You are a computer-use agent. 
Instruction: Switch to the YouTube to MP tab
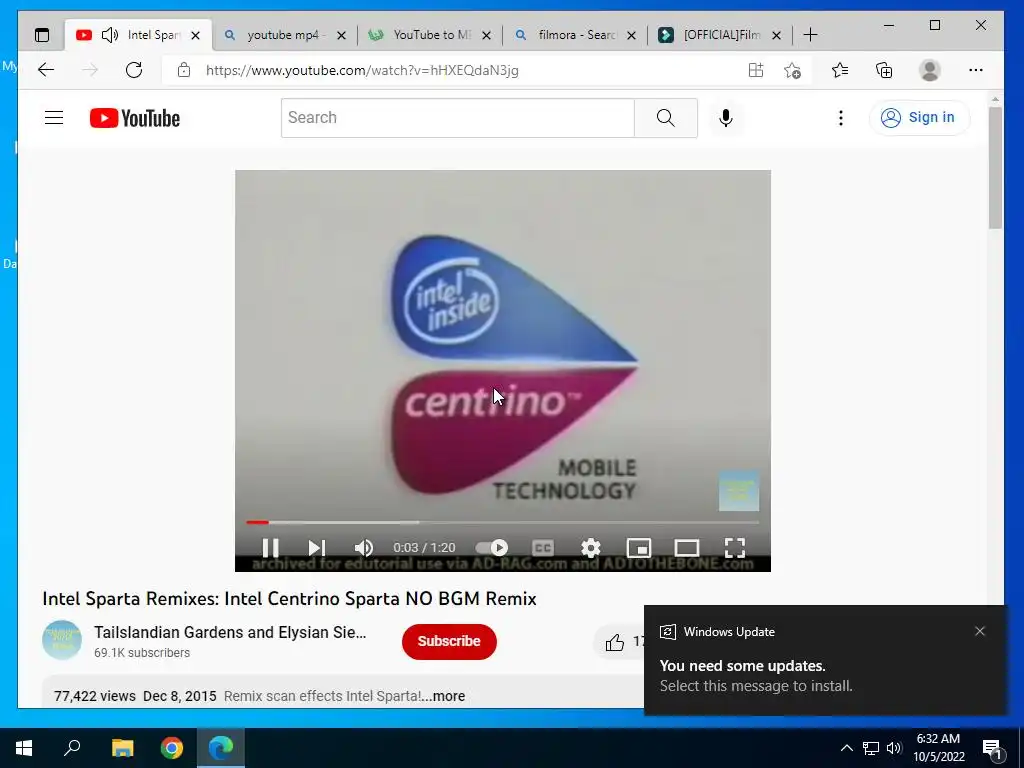[x=430, y=35]
